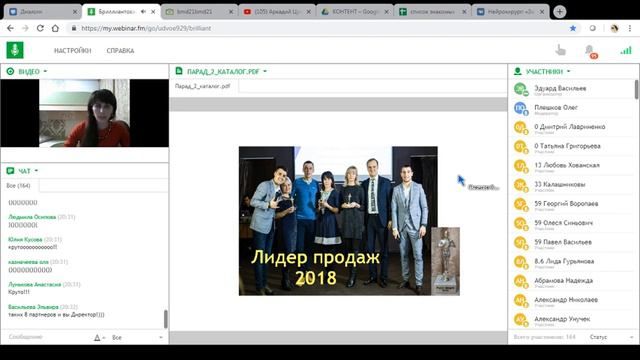640x360 pixels.
Task: Expand the ПАРАД_2_КАТАЛОГ.PDF dropdown
Action: click(265, 71)
